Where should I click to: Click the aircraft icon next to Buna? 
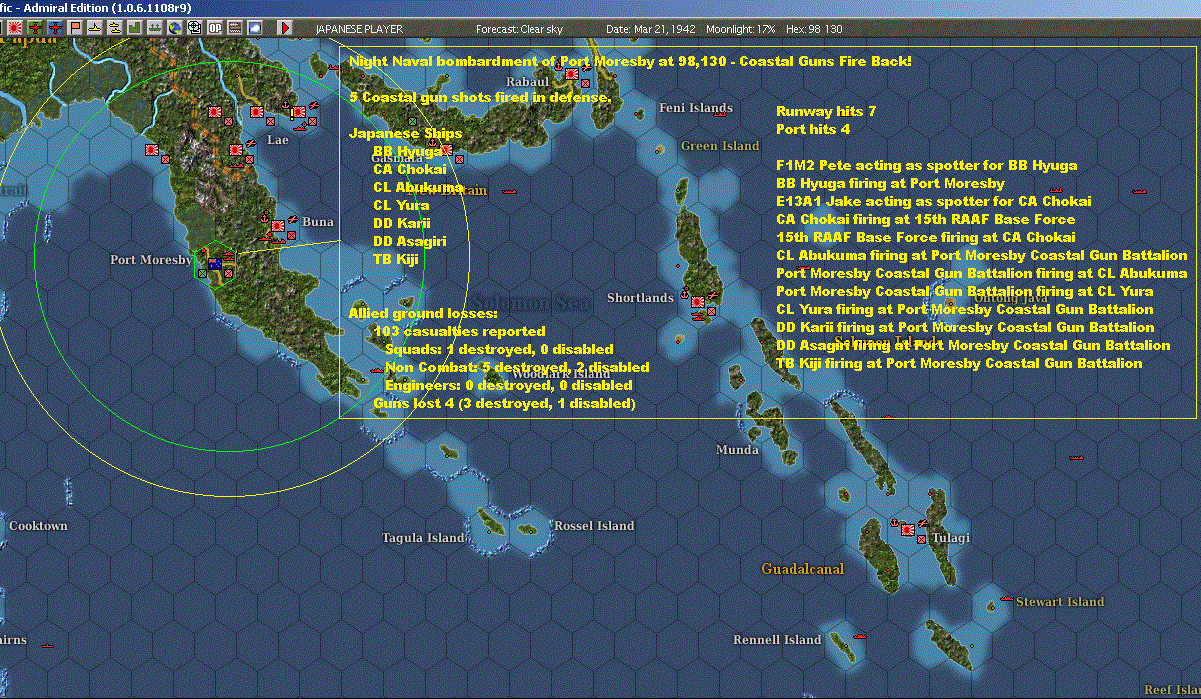click(292, 220)
